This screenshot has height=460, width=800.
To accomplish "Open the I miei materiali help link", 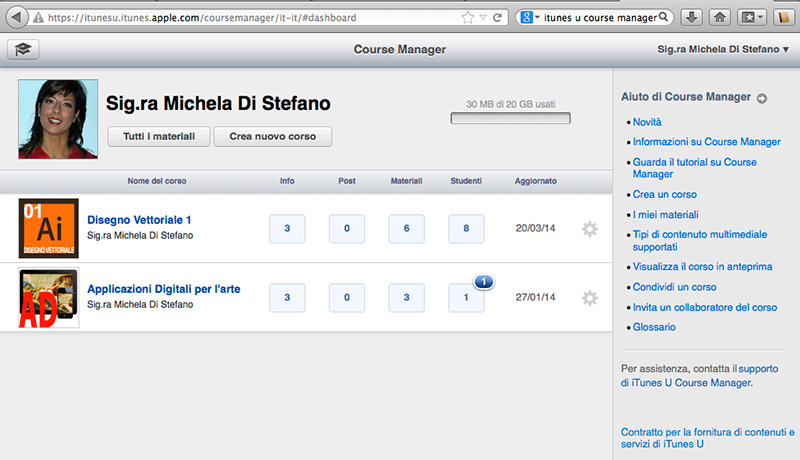I will [666, 215].
